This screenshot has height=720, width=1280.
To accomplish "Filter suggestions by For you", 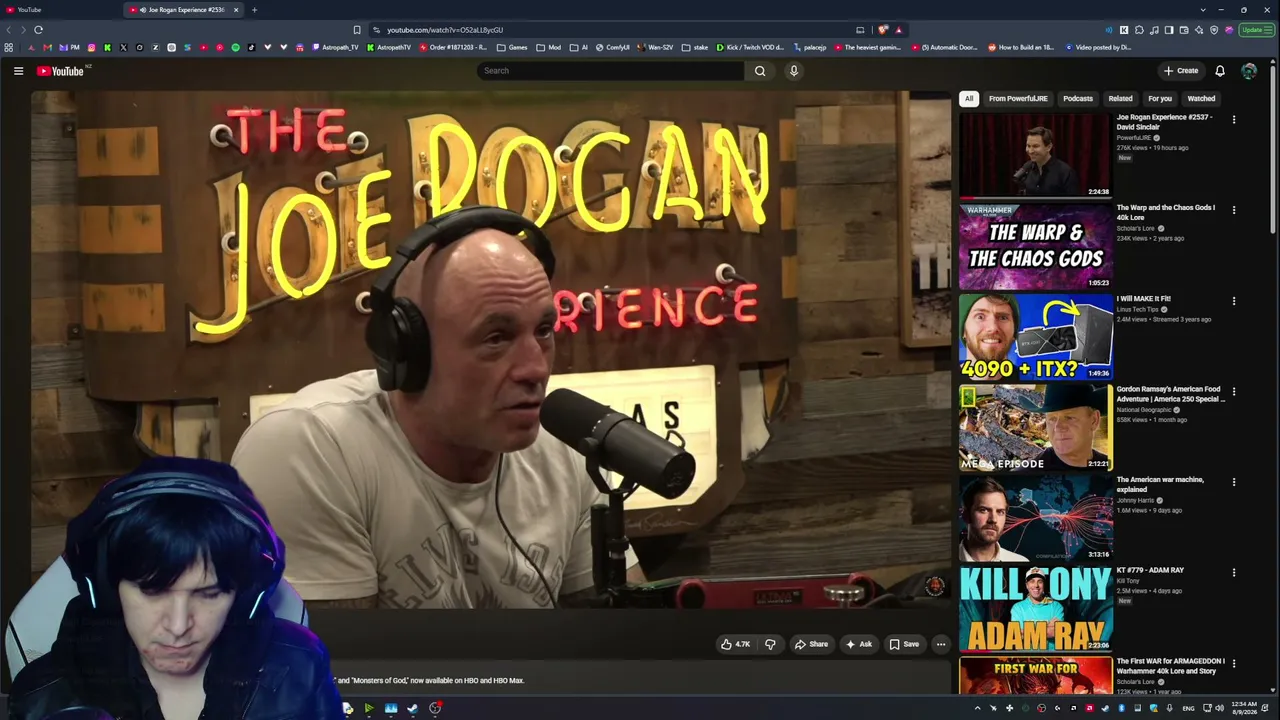I will [x=1160, y=99].
